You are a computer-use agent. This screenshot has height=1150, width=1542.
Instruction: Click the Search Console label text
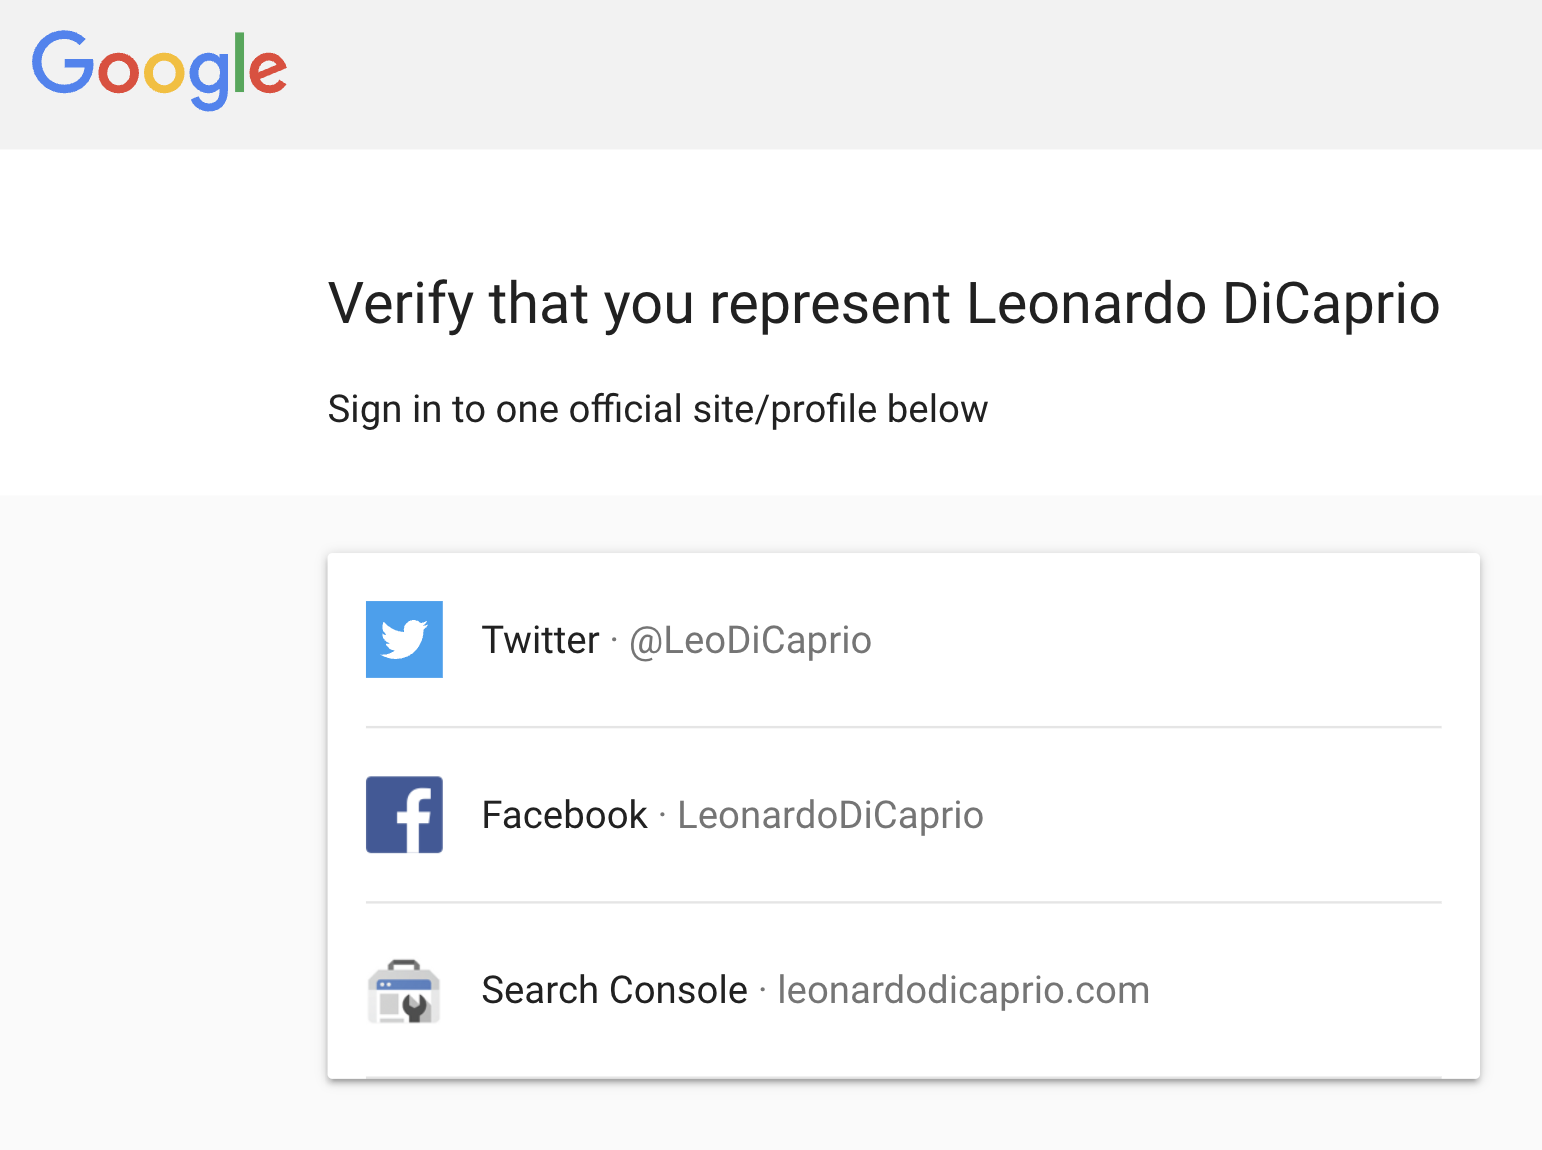tap(614, 990)
